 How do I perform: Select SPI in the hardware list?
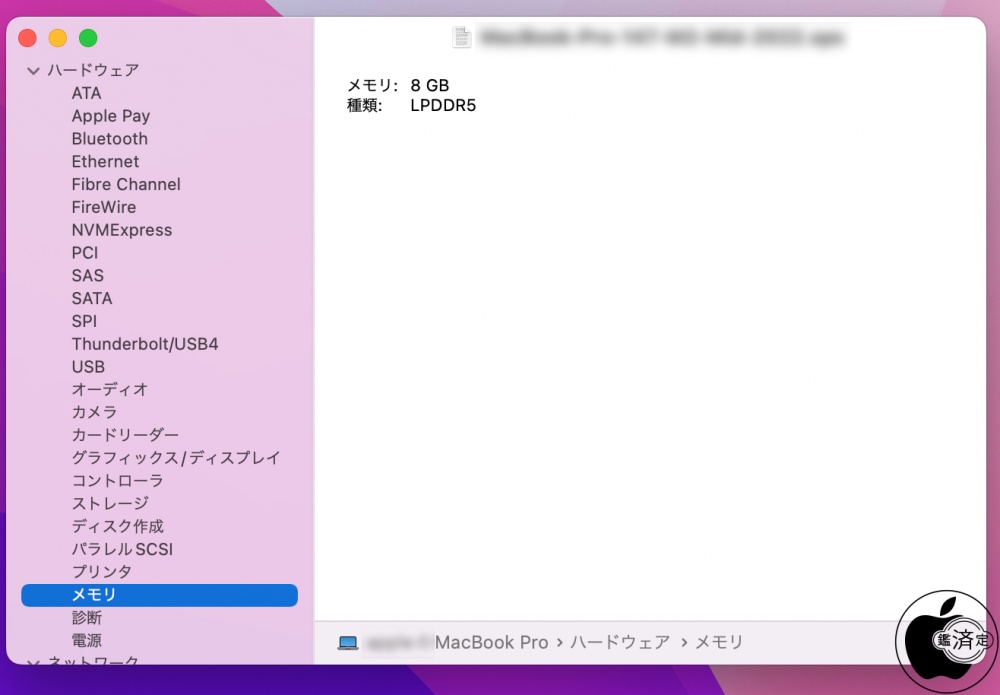click(84, 321)
